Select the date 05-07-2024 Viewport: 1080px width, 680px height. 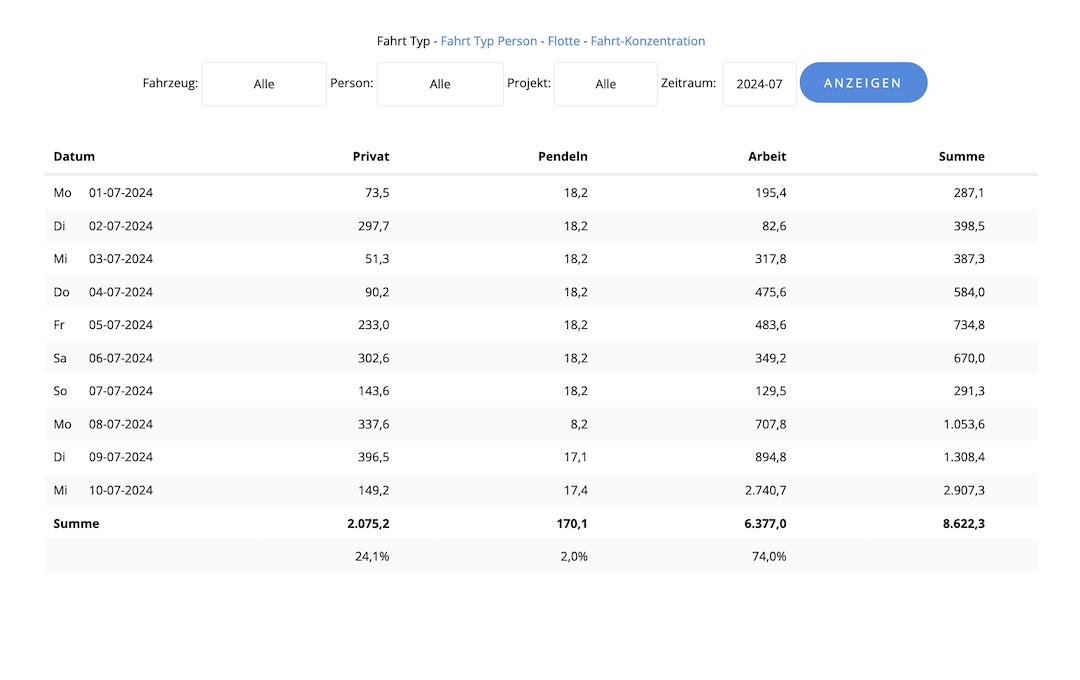coord(121,325)
